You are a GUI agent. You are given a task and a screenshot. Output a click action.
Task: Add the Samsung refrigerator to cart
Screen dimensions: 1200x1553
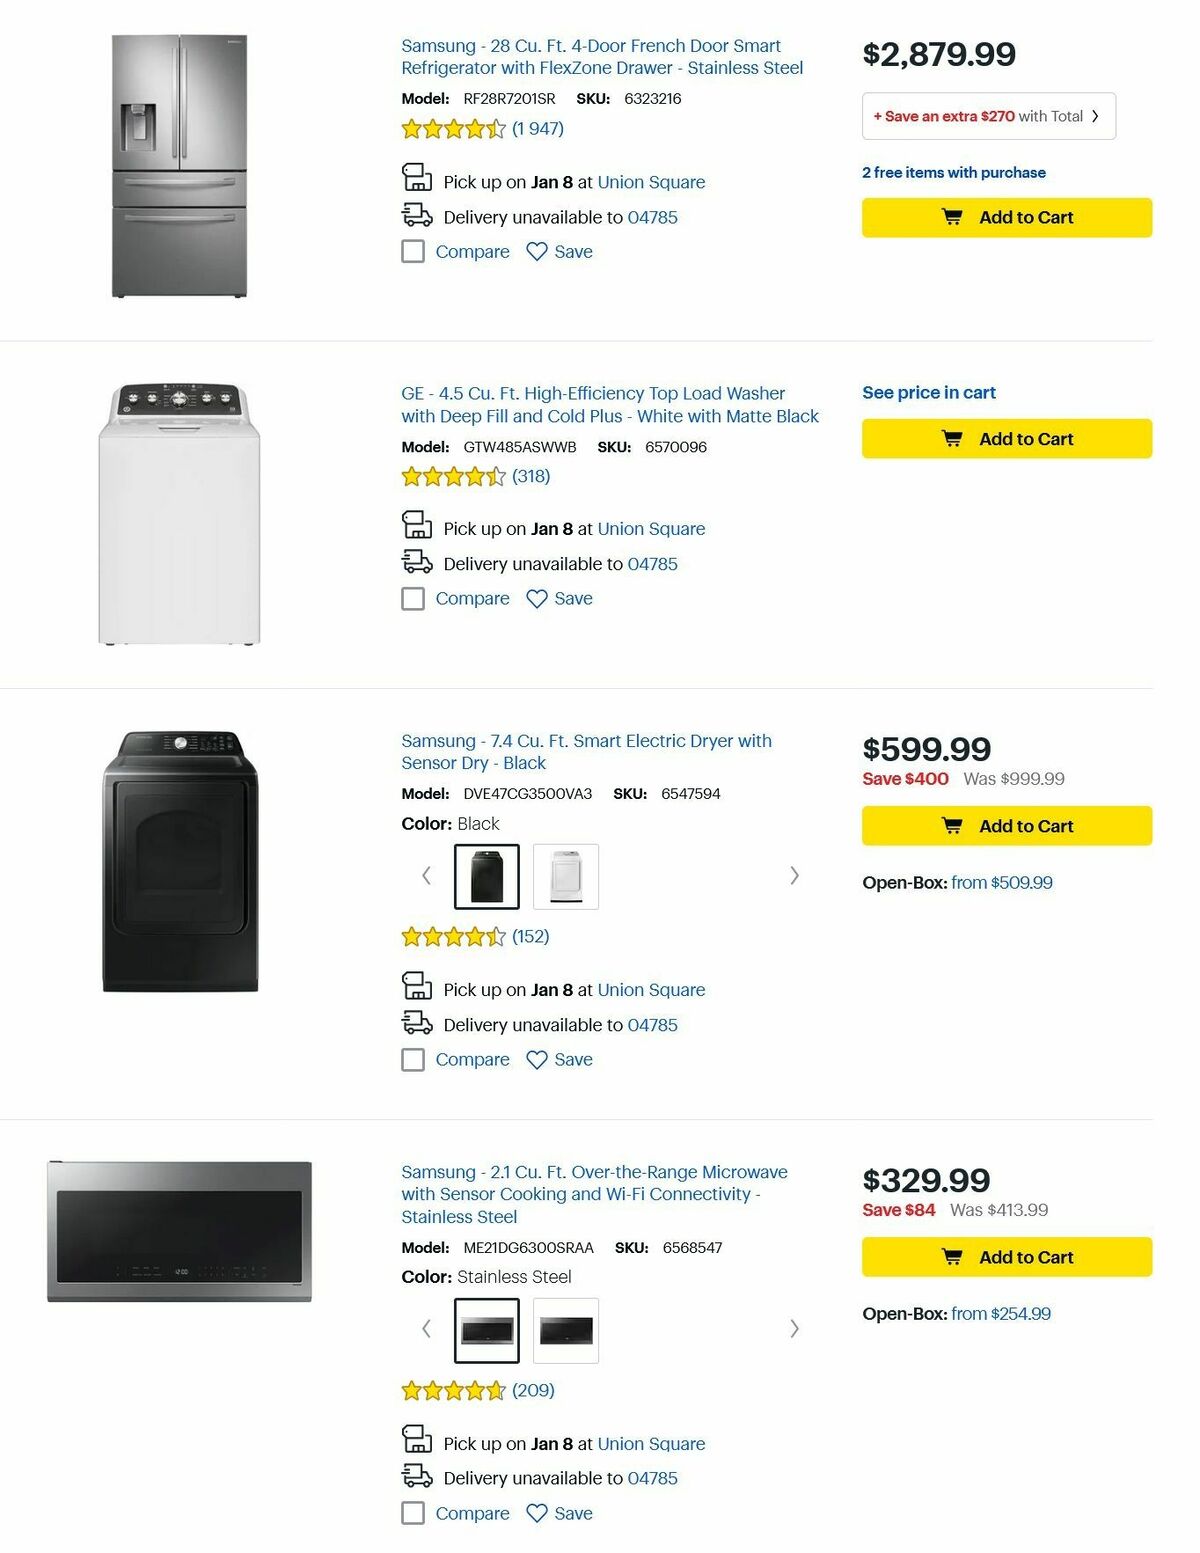coord(1005,217)
